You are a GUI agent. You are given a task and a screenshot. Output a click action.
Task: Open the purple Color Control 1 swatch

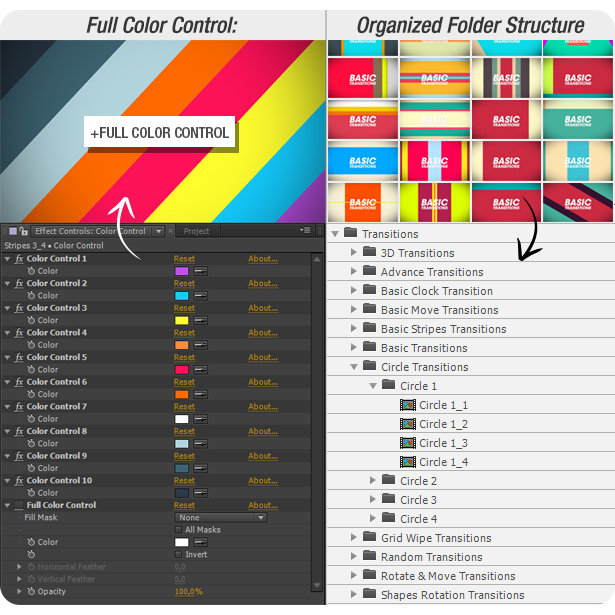(181, 271)
